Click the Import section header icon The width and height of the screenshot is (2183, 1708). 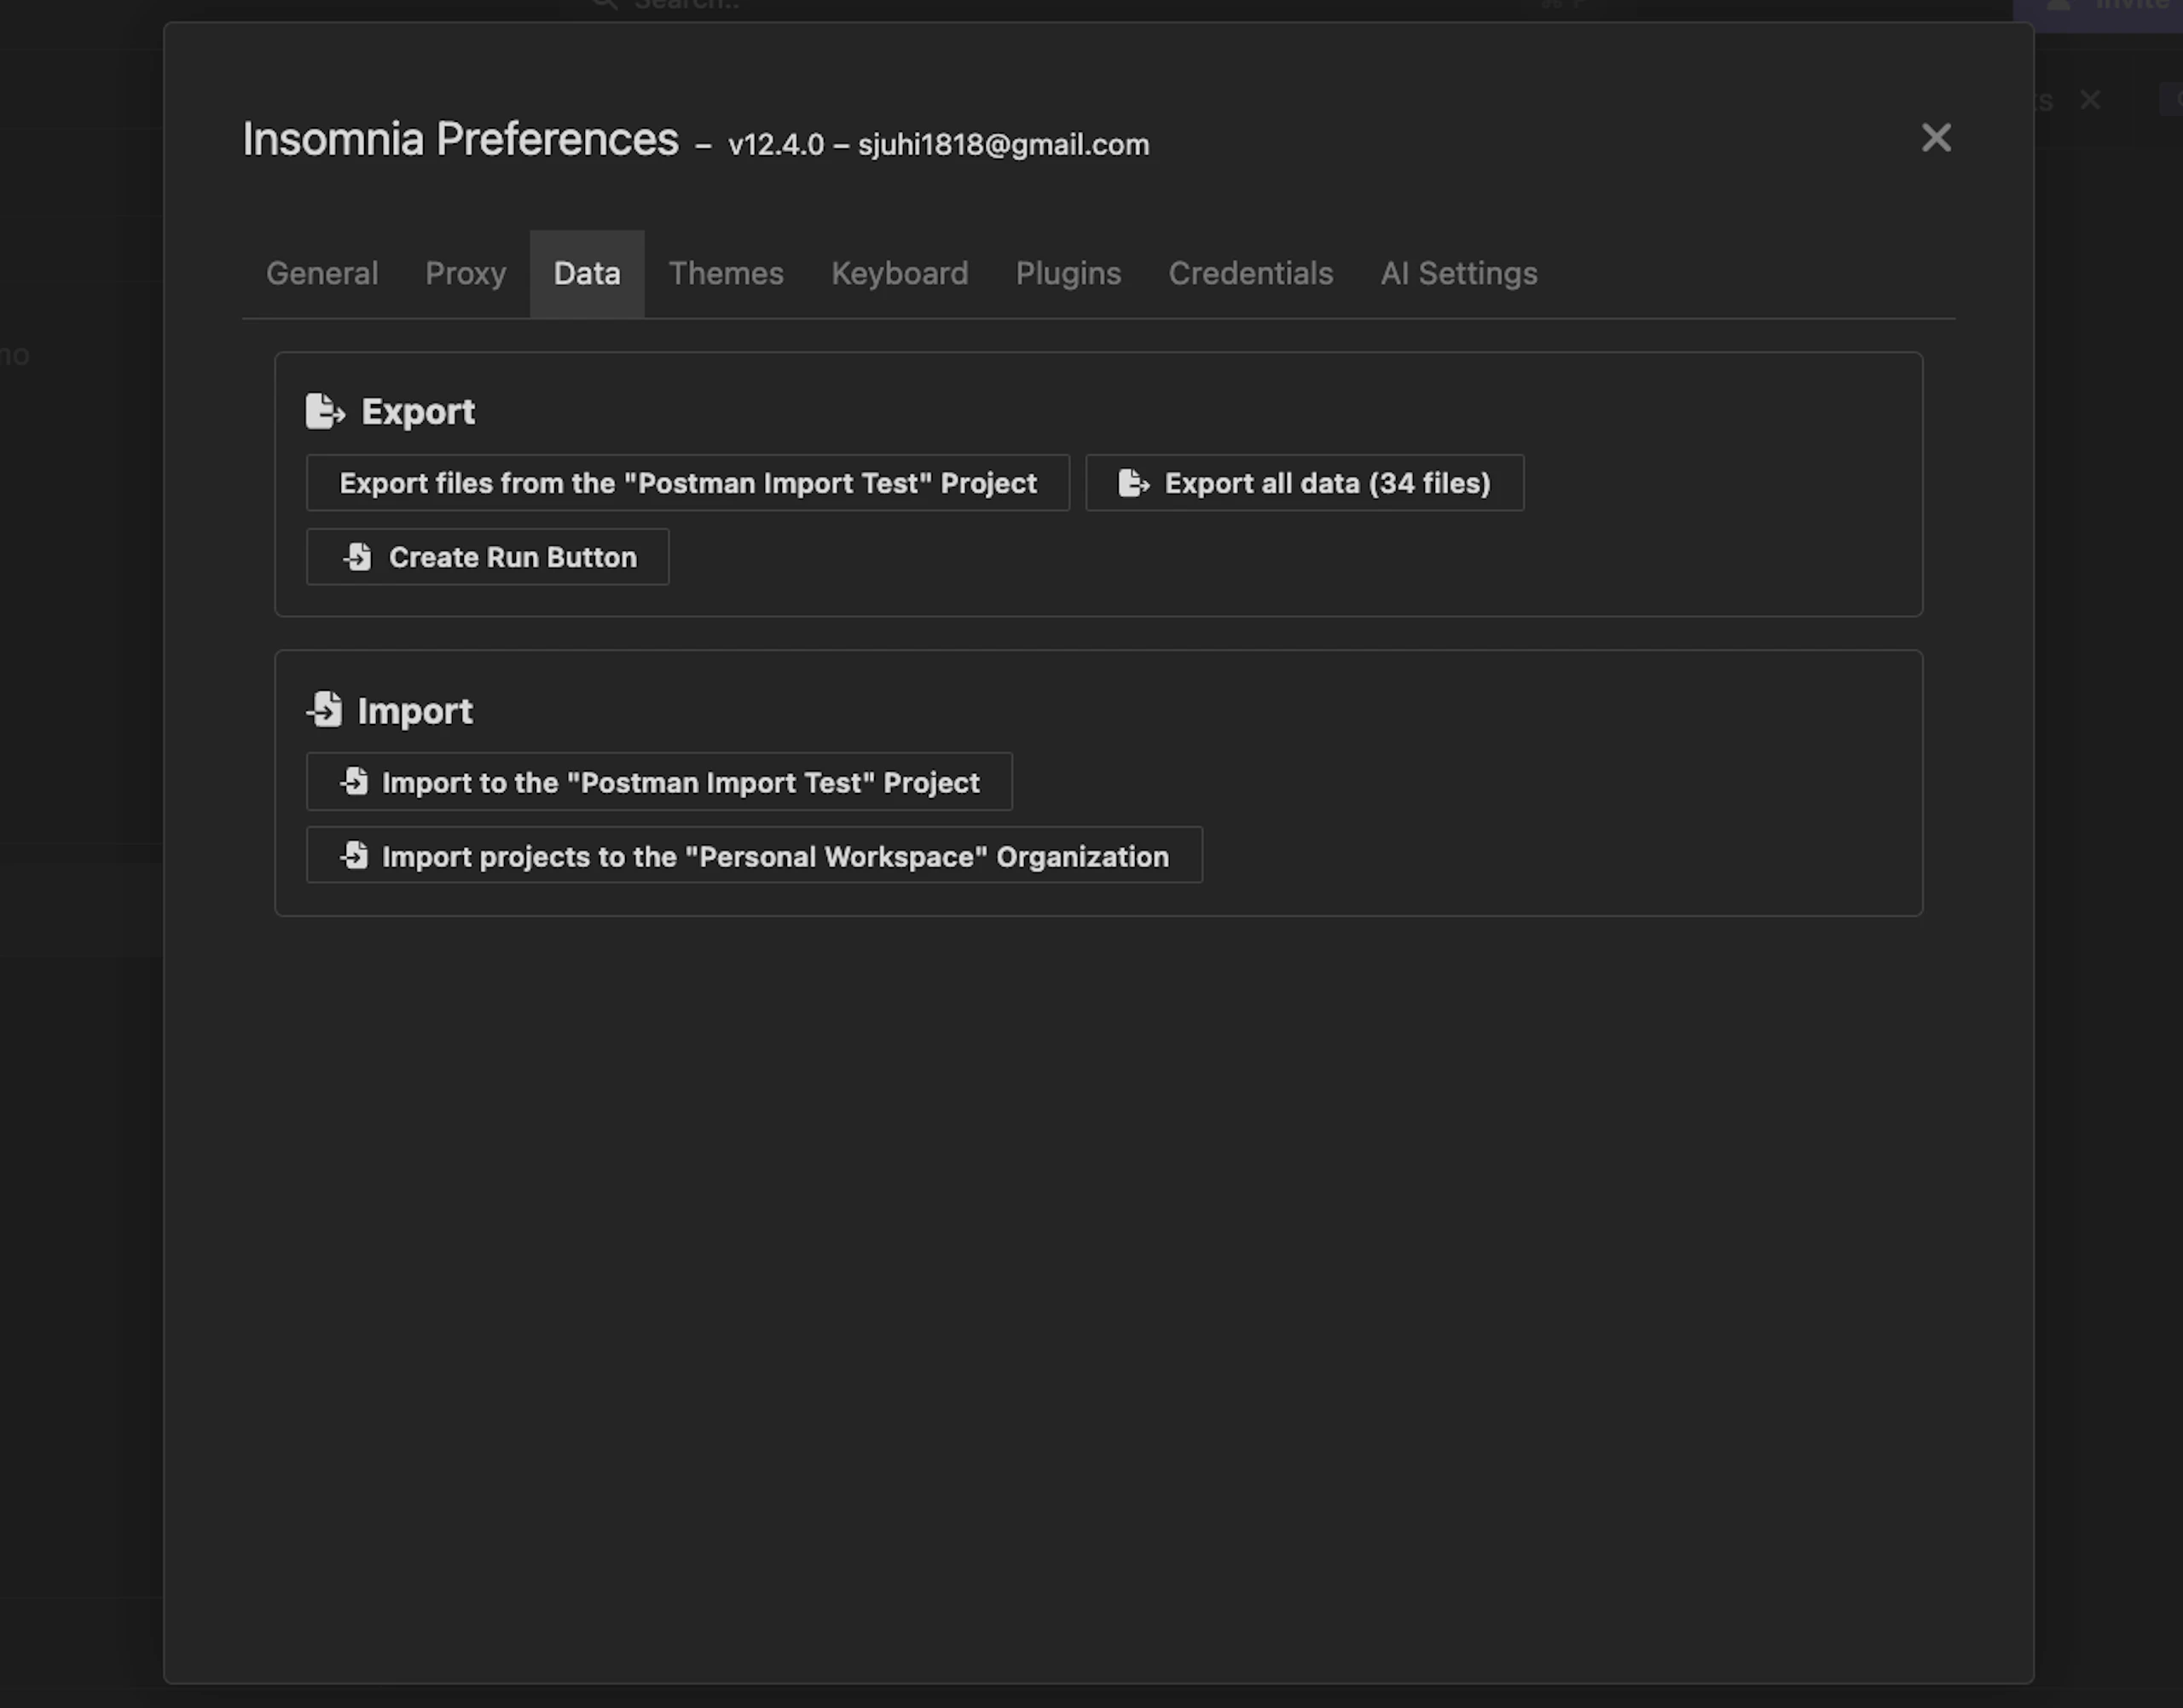coord(324,710)
